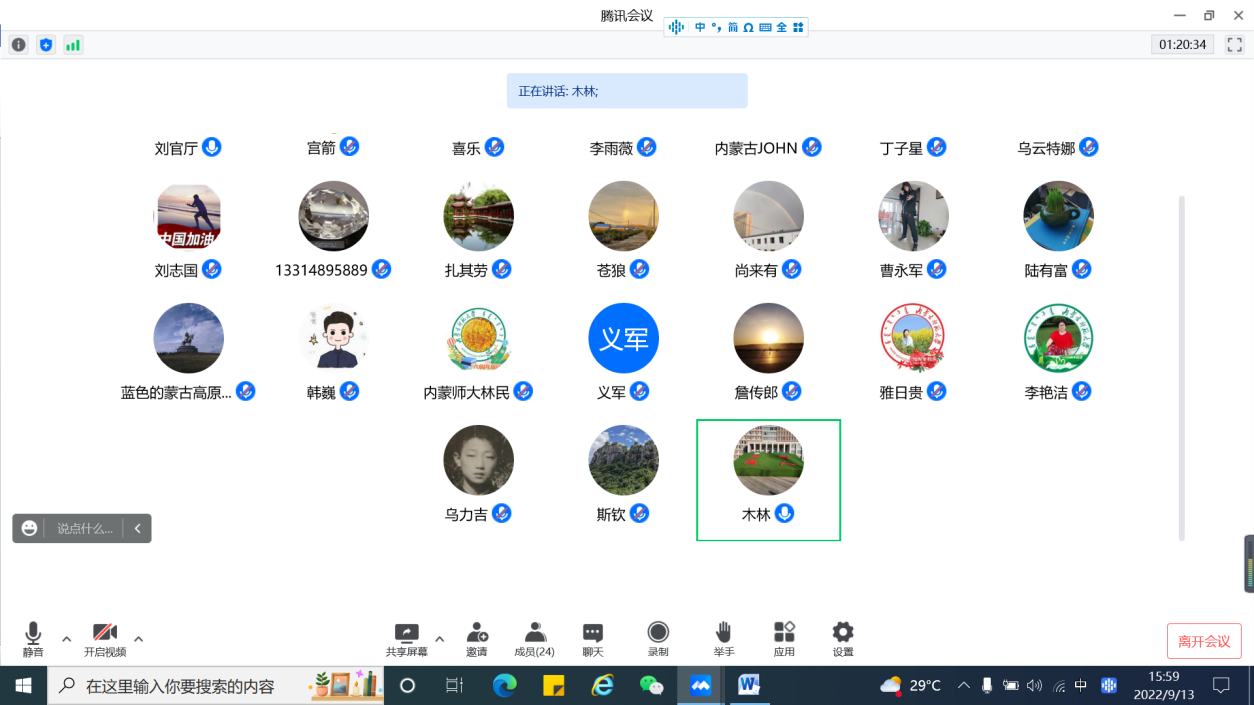Expand video options arrow beside 开启视频
This screenshot has height=705, width=1254.
pos(139,639)
